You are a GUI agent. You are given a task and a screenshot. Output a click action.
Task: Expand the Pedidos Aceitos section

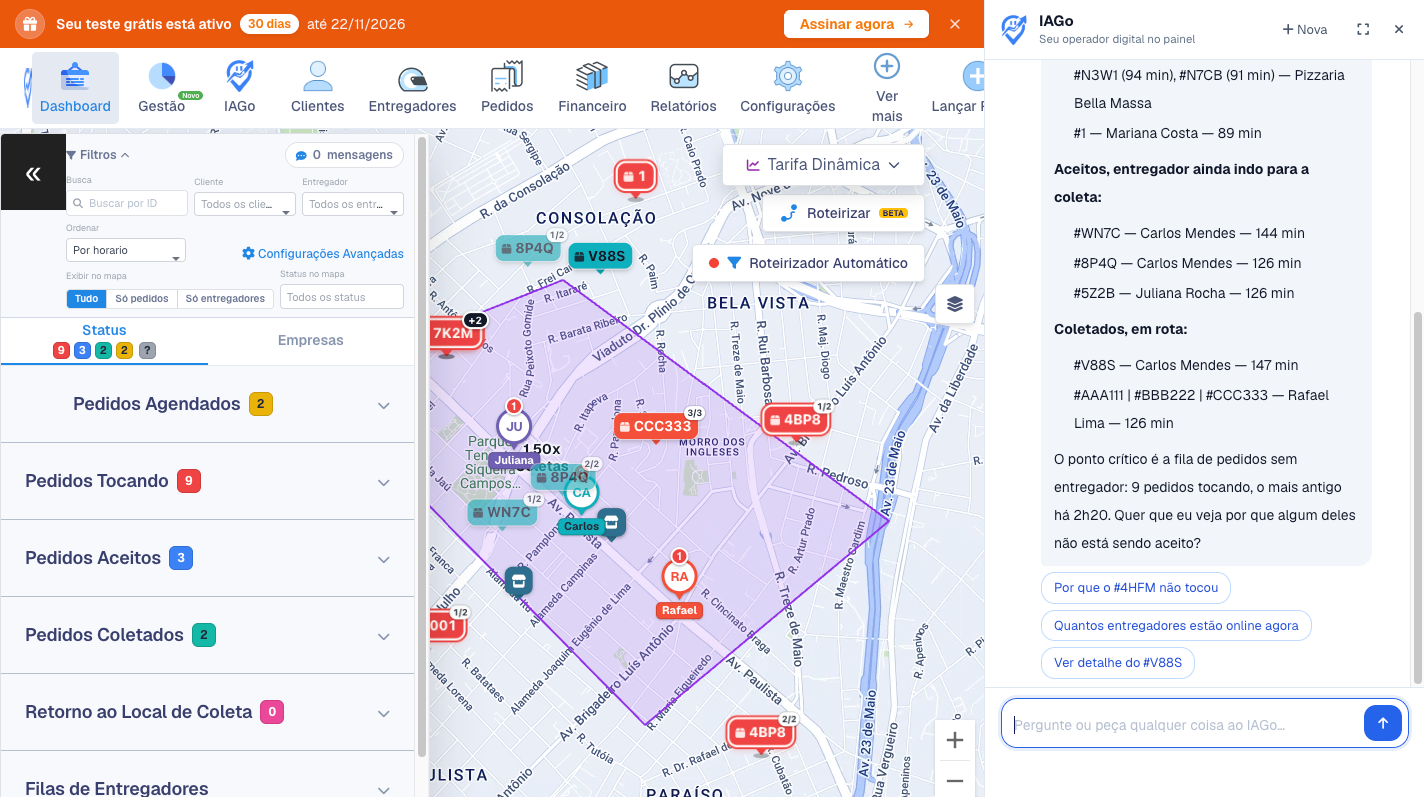tap(208, 558)
